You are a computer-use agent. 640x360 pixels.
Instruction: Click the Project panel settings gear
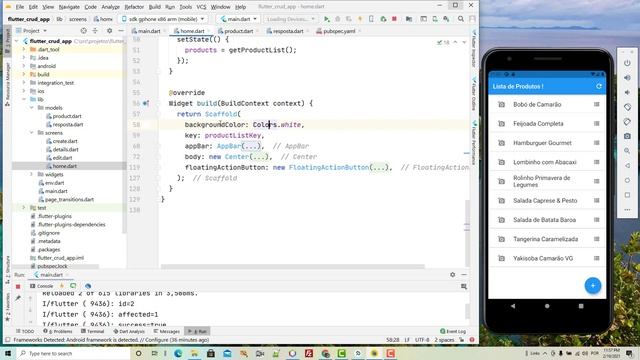pyautogui.click(x=109, y=31)
